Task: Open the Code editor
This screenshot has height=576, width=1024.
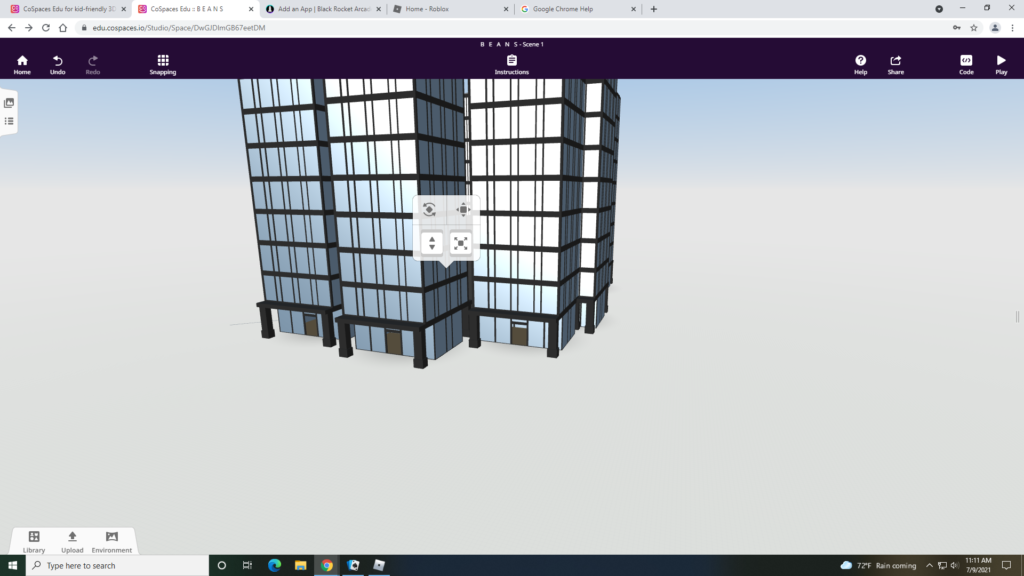Action: [966, 64]
